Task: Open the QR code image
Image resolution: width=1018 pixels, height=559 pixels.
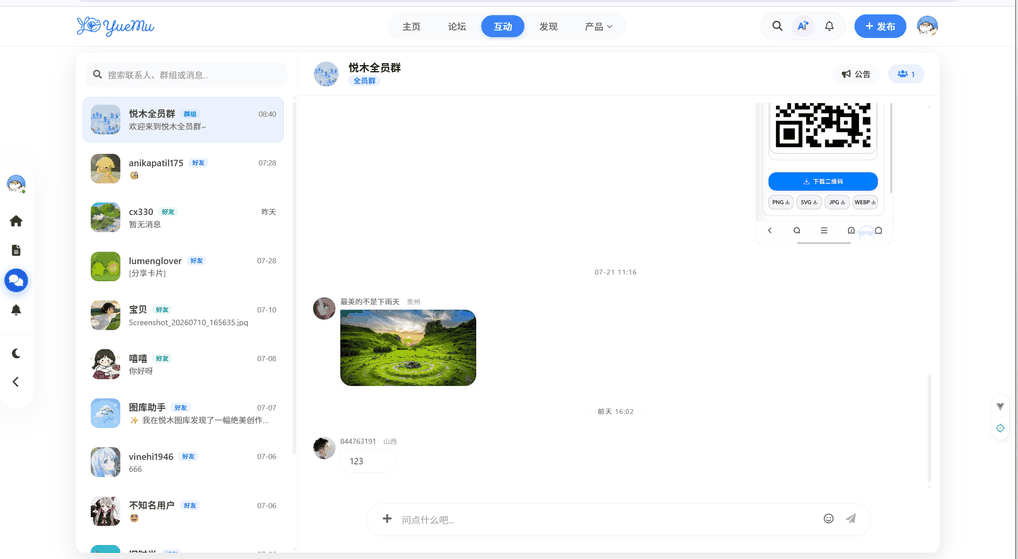Action: 823,125
